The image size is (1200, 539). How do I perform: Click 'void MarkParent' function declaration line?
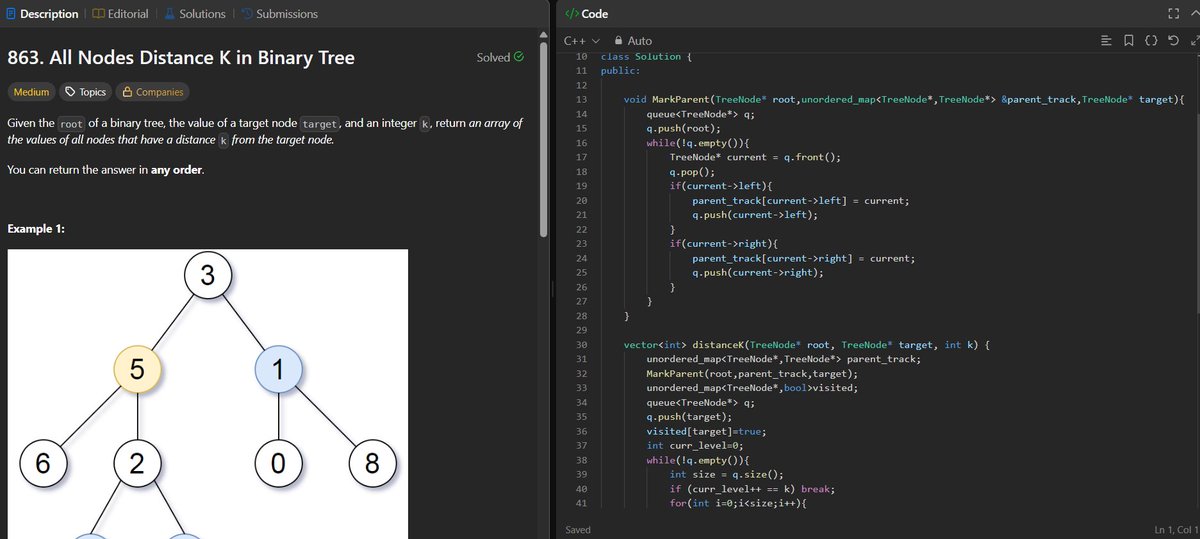(904, 100)
